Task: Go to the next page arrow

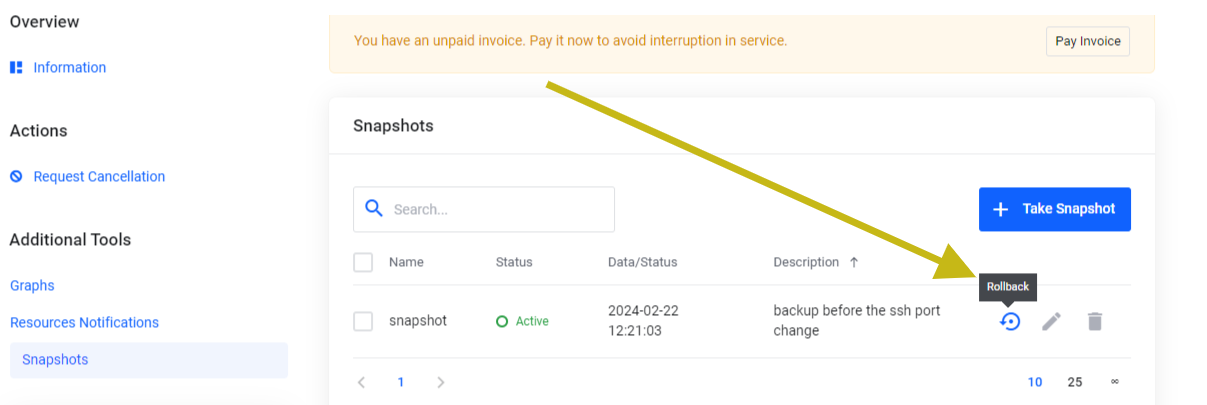Action: (441, 382)
